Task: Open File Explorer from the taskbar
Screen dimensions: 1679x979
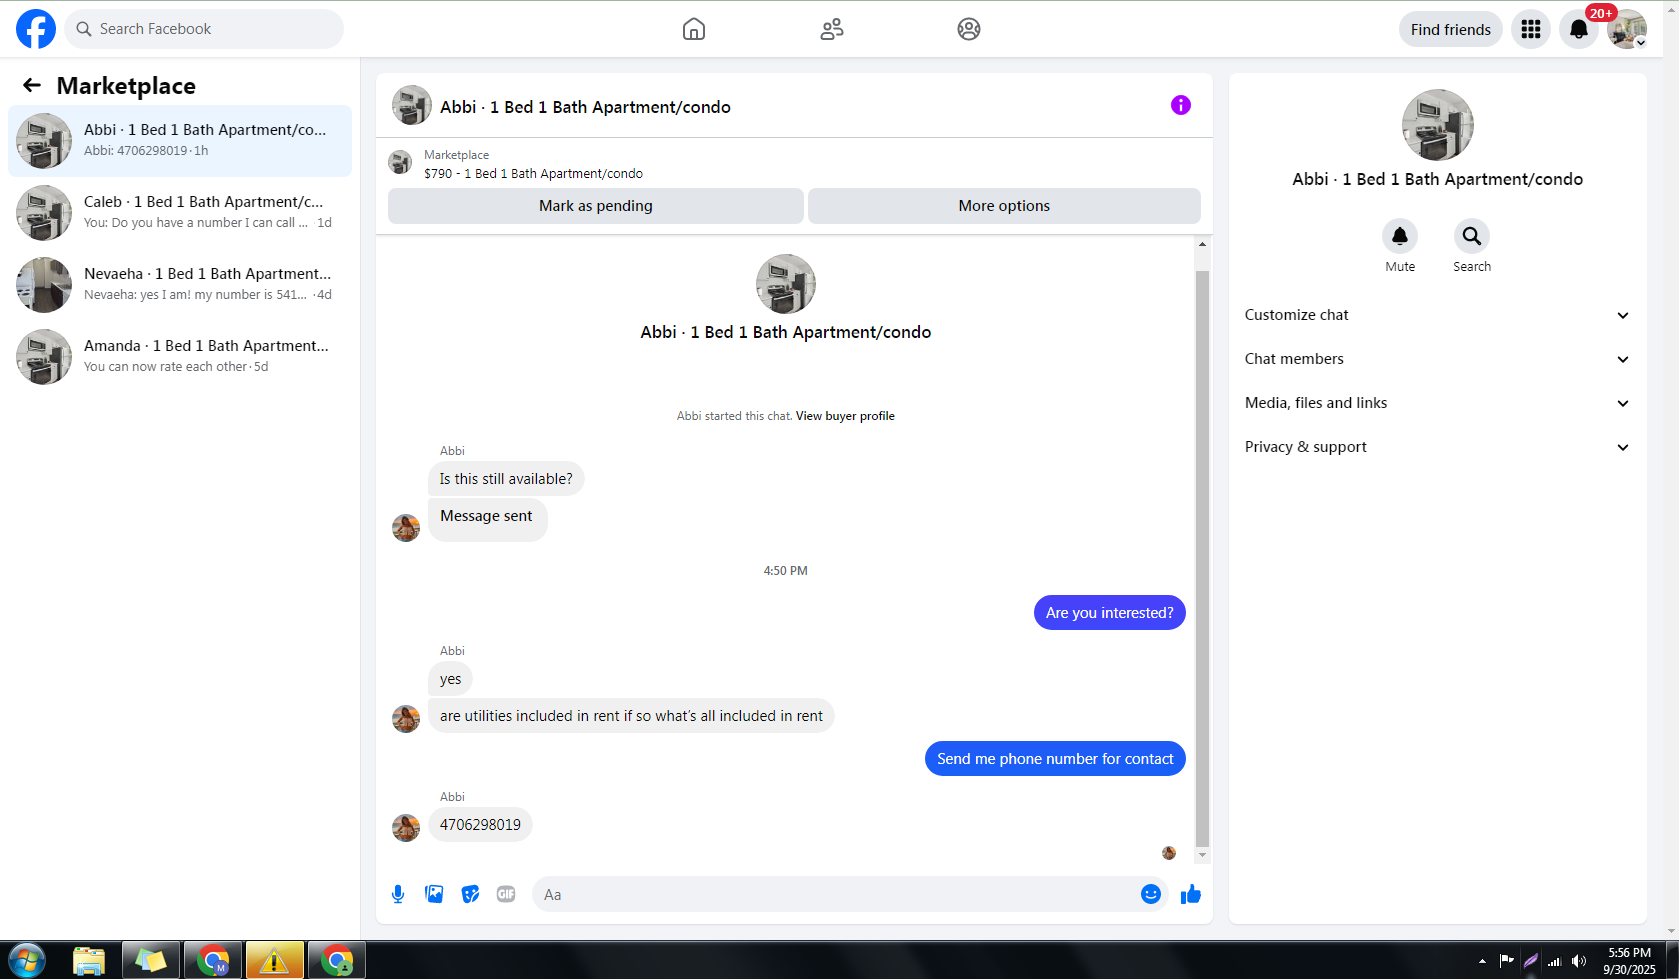Action: [89, 961]
